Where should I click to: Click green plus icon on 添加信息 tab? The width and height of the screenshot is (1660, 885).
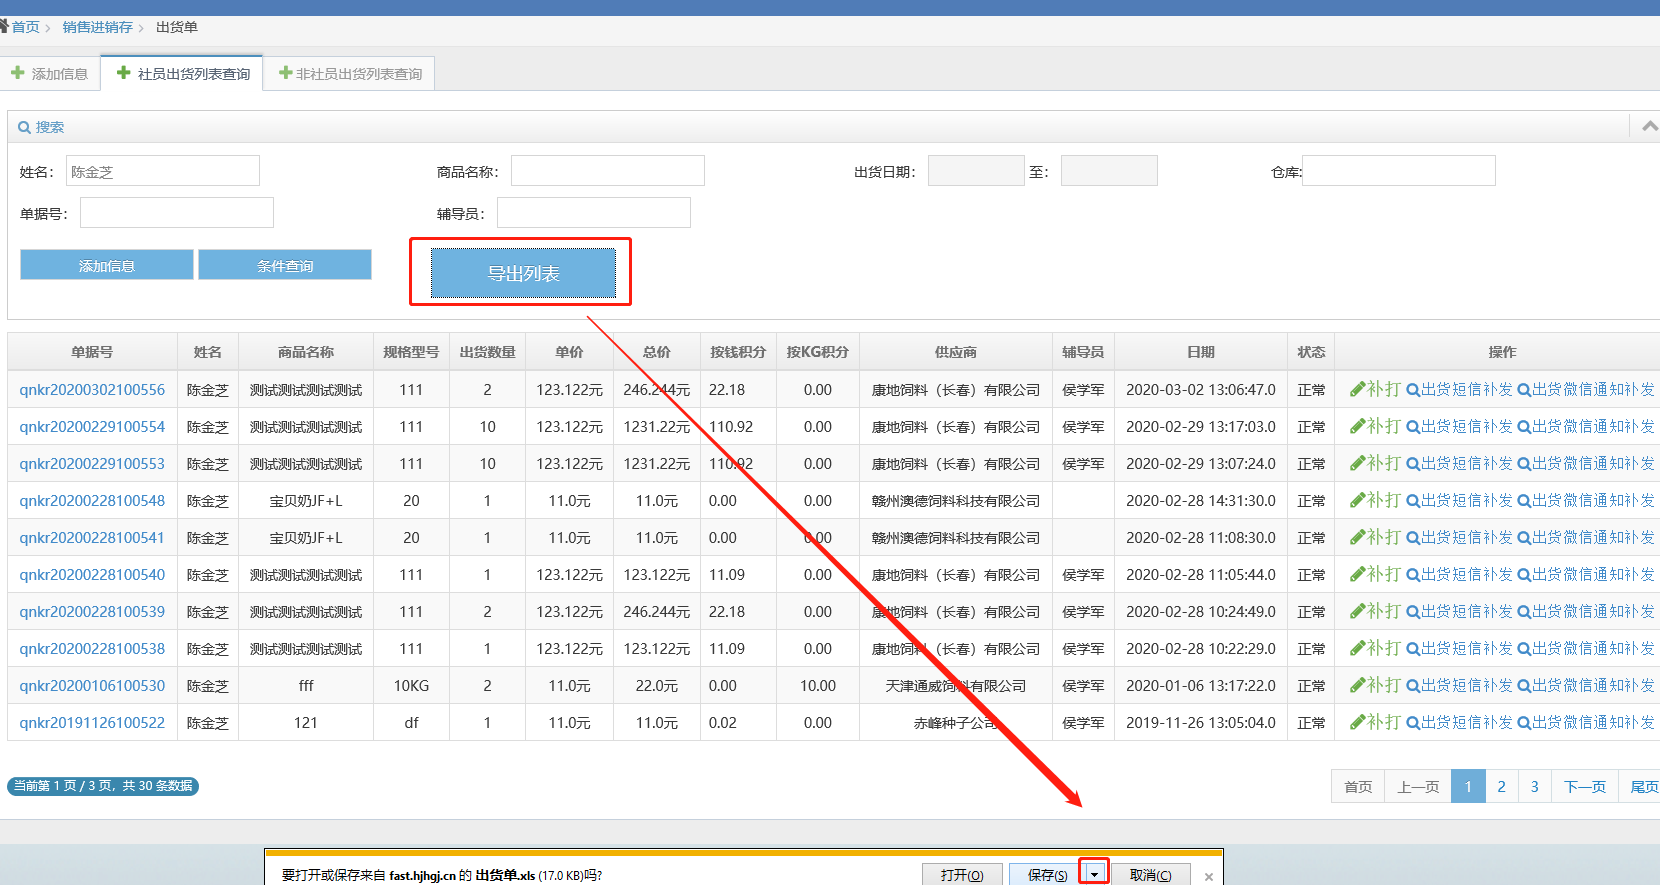pyautogui.click(x=18, y=73)
